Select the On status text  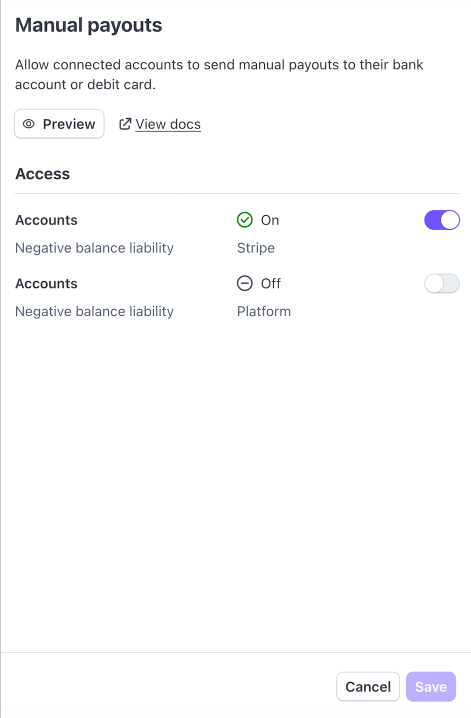[270, 220]
